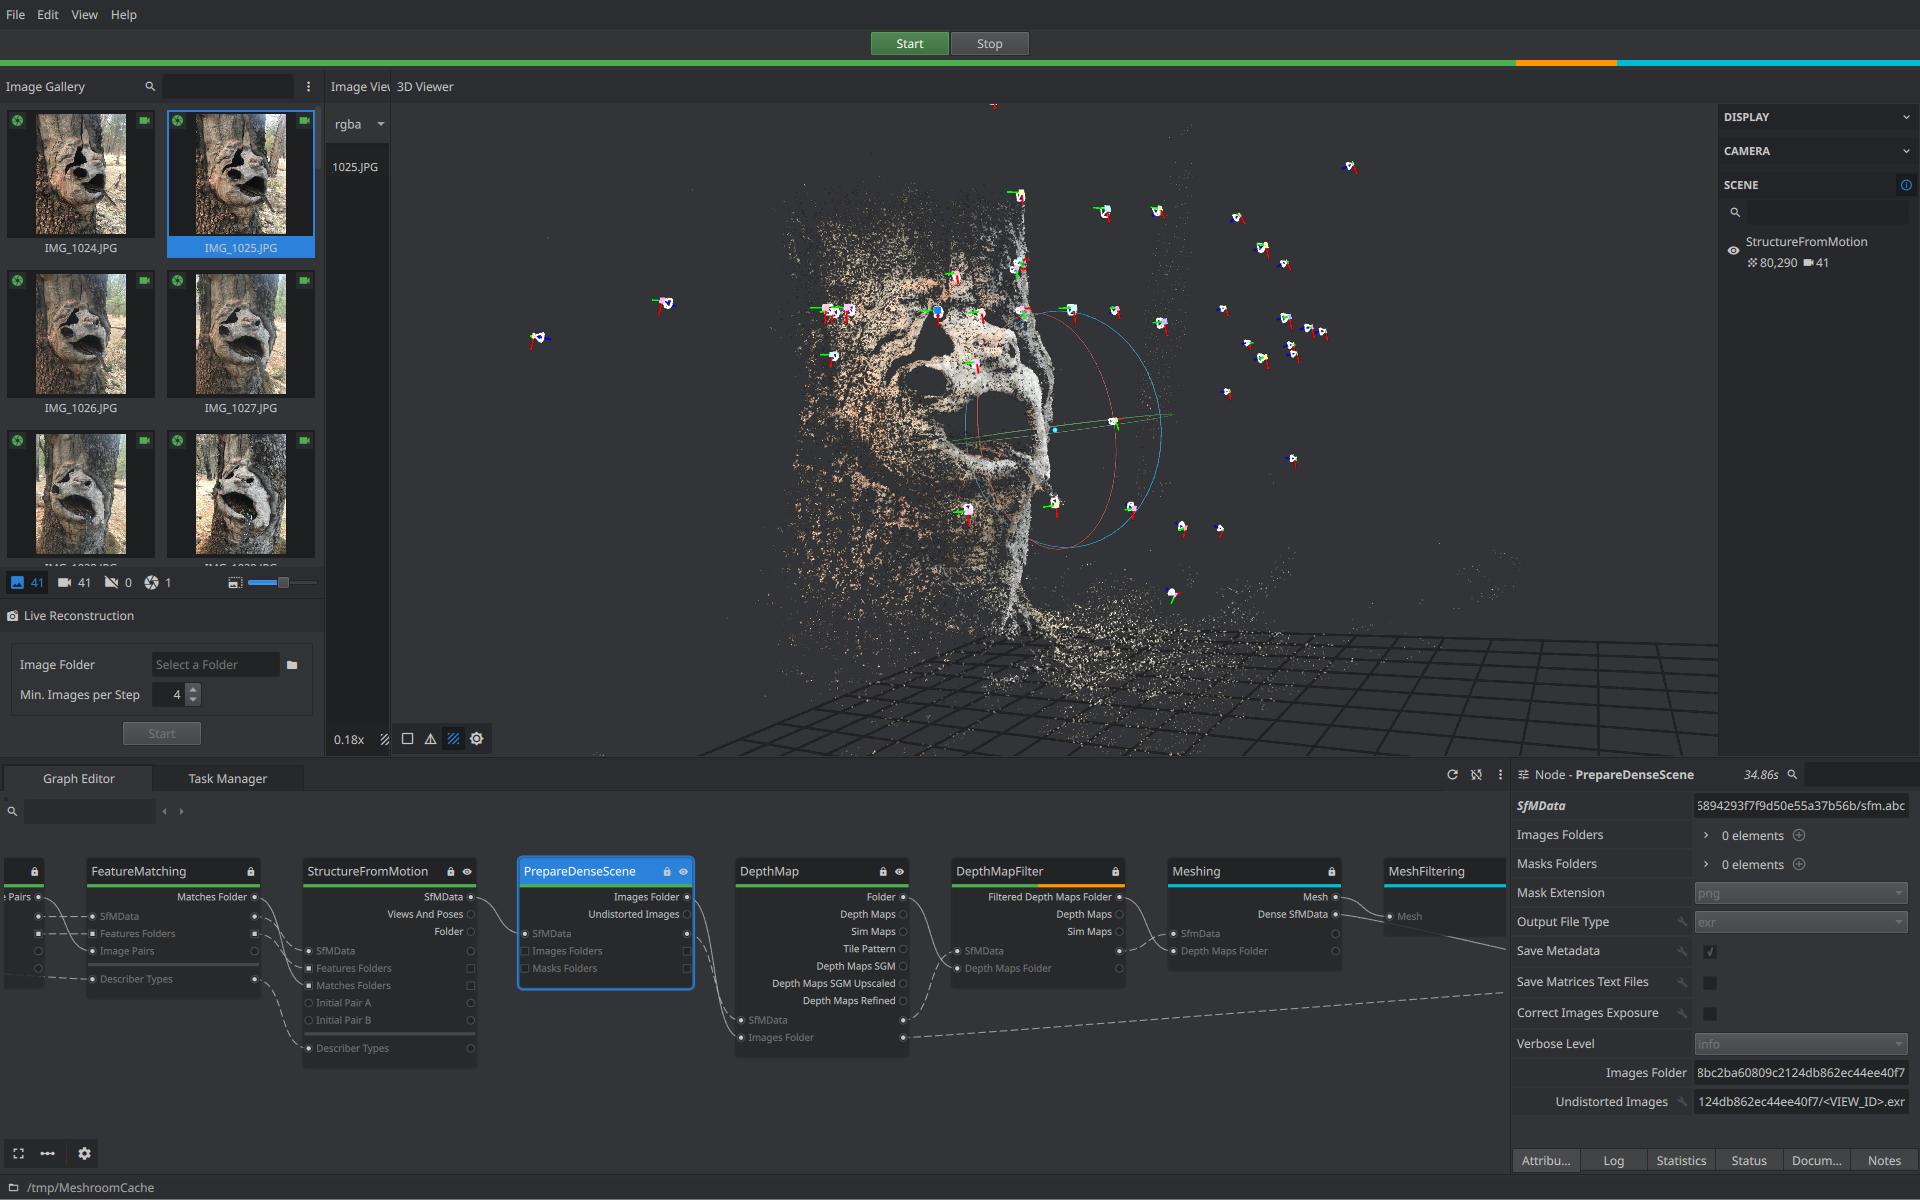Open 3D viewer render settings gear
Screen dimensions: 1920x1200
coord(477,739)
